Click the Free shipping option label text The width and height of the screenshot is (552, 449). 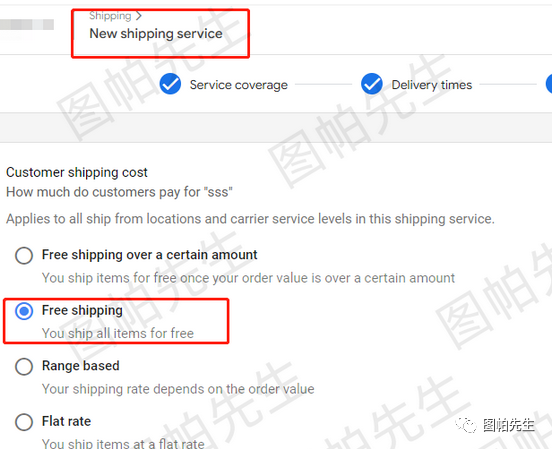[82, 310]
